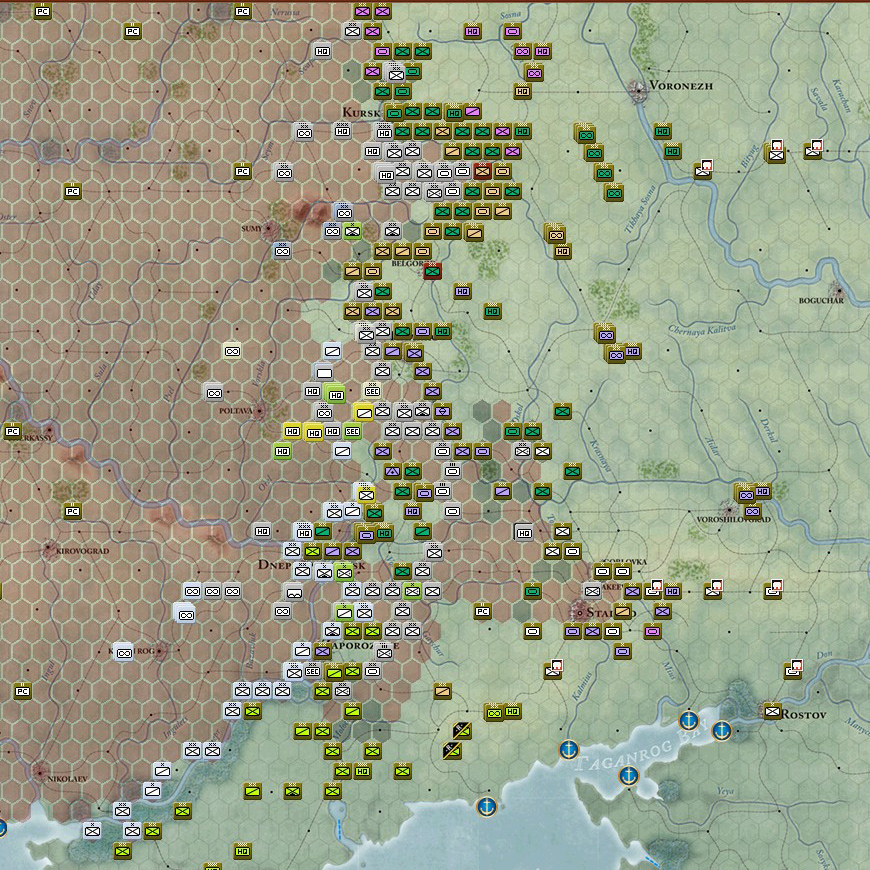This screenshot has width=870, height=870.
Task: Select the lime motorized counter north of the black counters
Action: click(x=493, y=712)
